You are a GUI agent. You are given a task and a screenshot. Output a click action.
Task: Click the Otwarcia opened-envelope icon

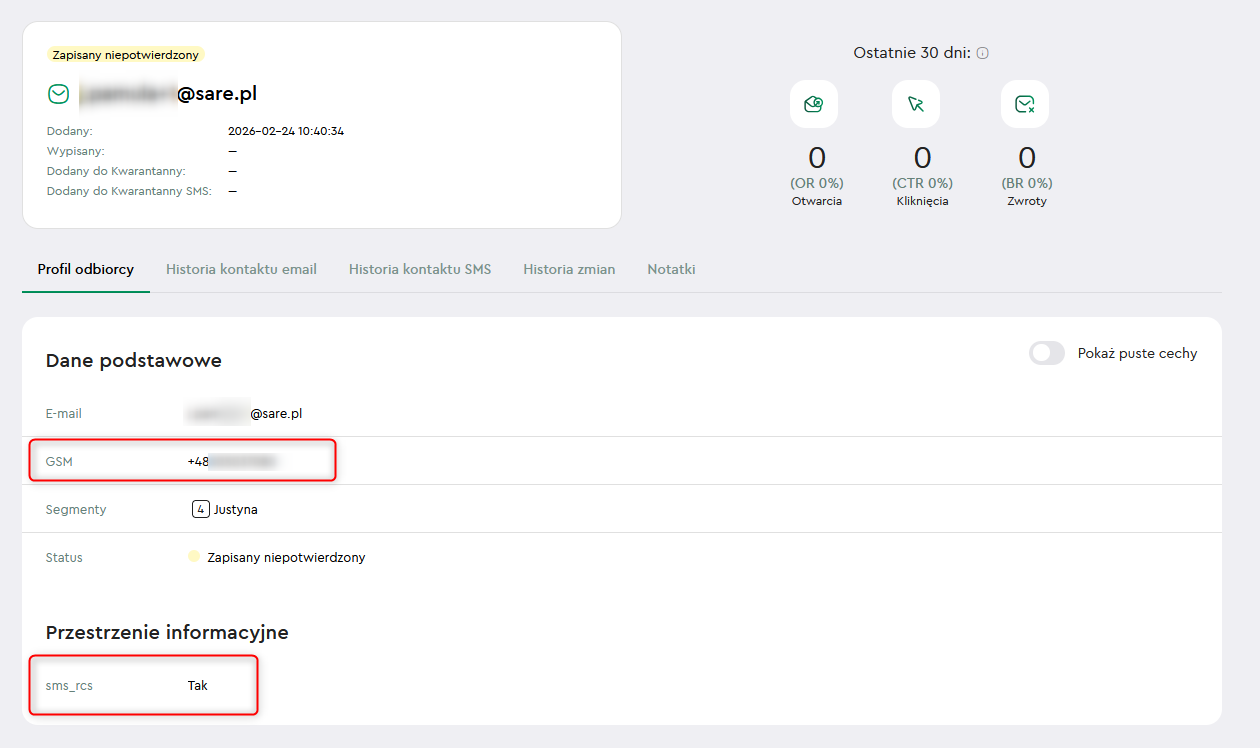pyautogui.click(x=814, y=104)
